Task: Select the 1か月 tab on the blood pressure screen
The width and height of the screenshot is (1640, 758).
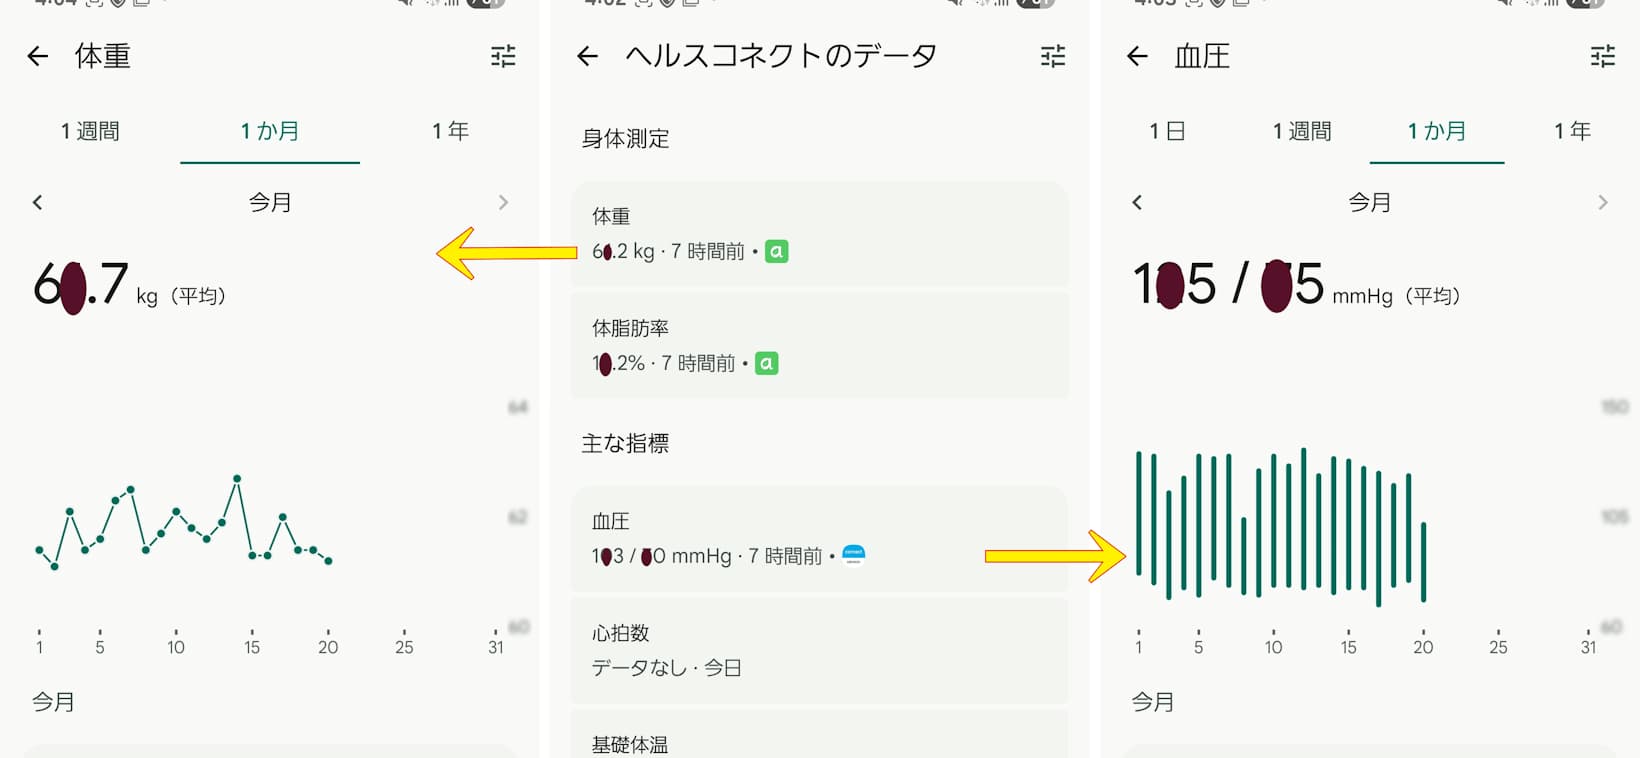Action: click(x=1436, y=131)
